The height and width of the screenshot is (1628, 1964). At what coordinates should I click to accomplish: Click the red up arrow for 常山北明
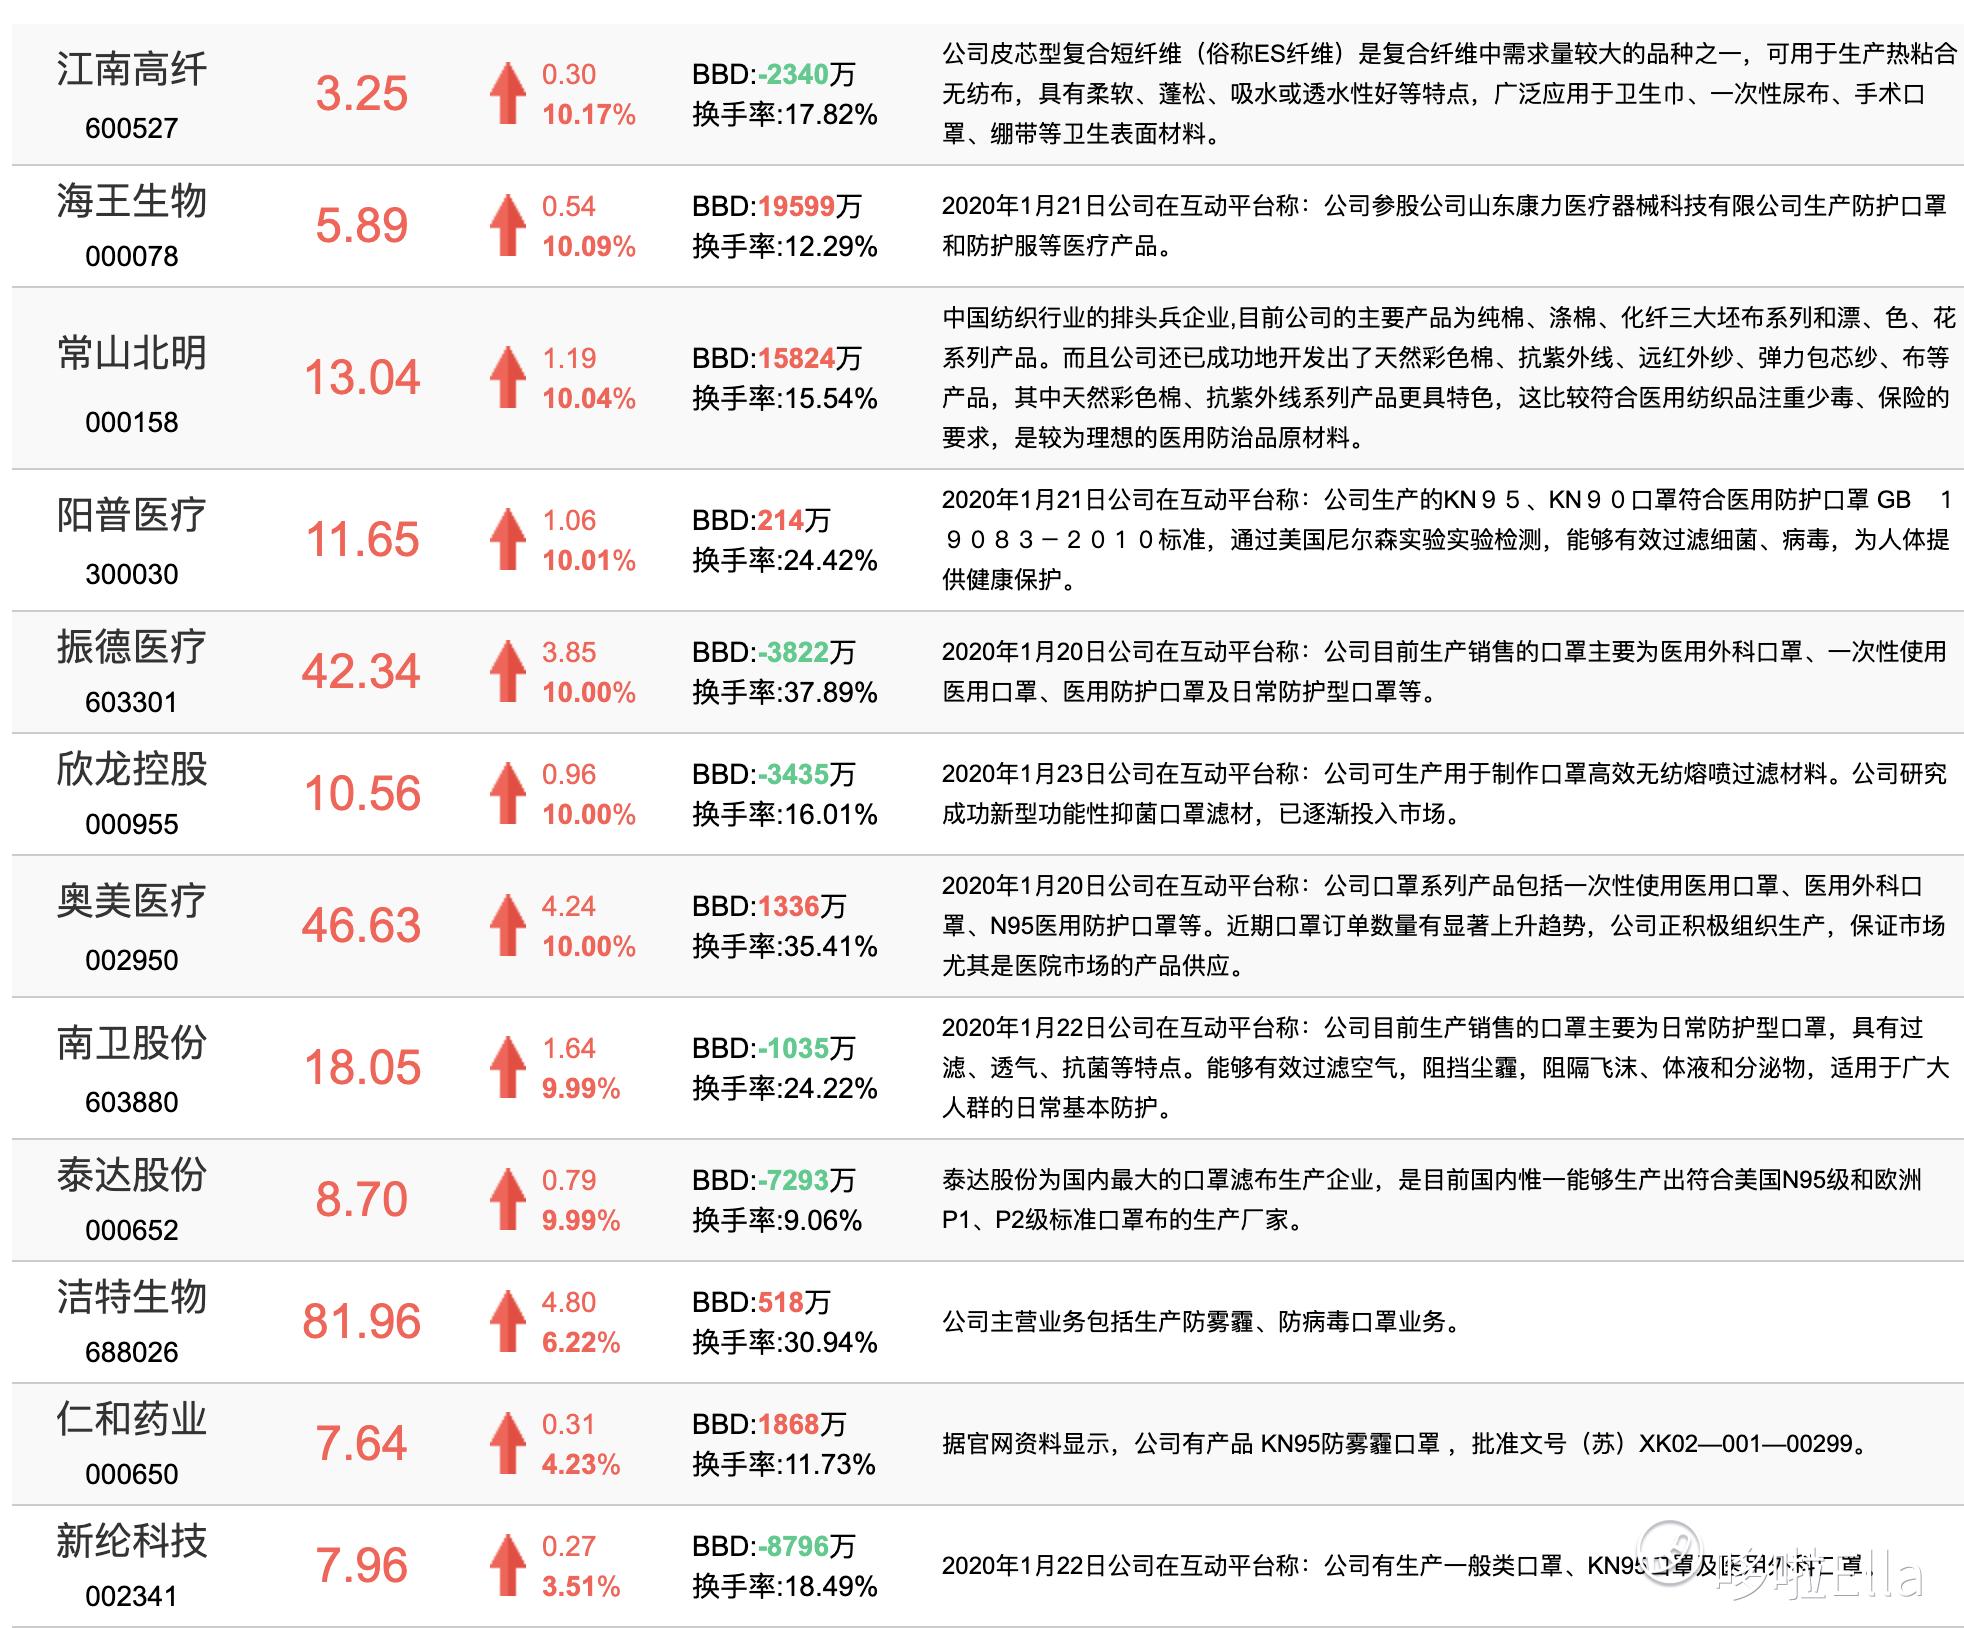pos(507,377)
